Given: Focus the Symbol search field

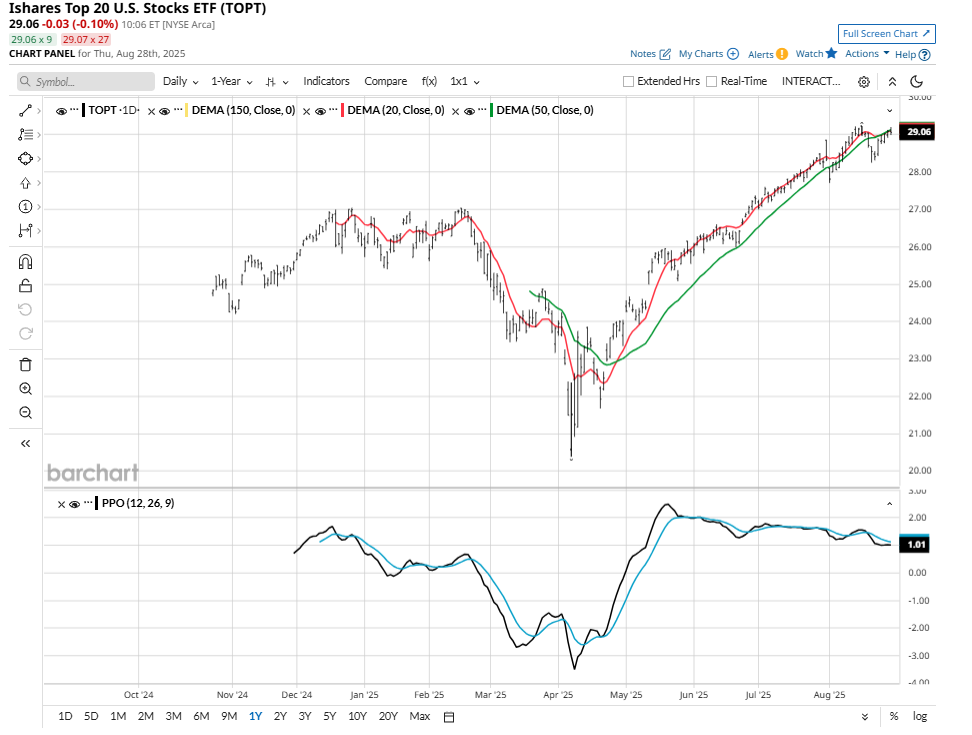Looking at the screenshot, I should 86,82.
